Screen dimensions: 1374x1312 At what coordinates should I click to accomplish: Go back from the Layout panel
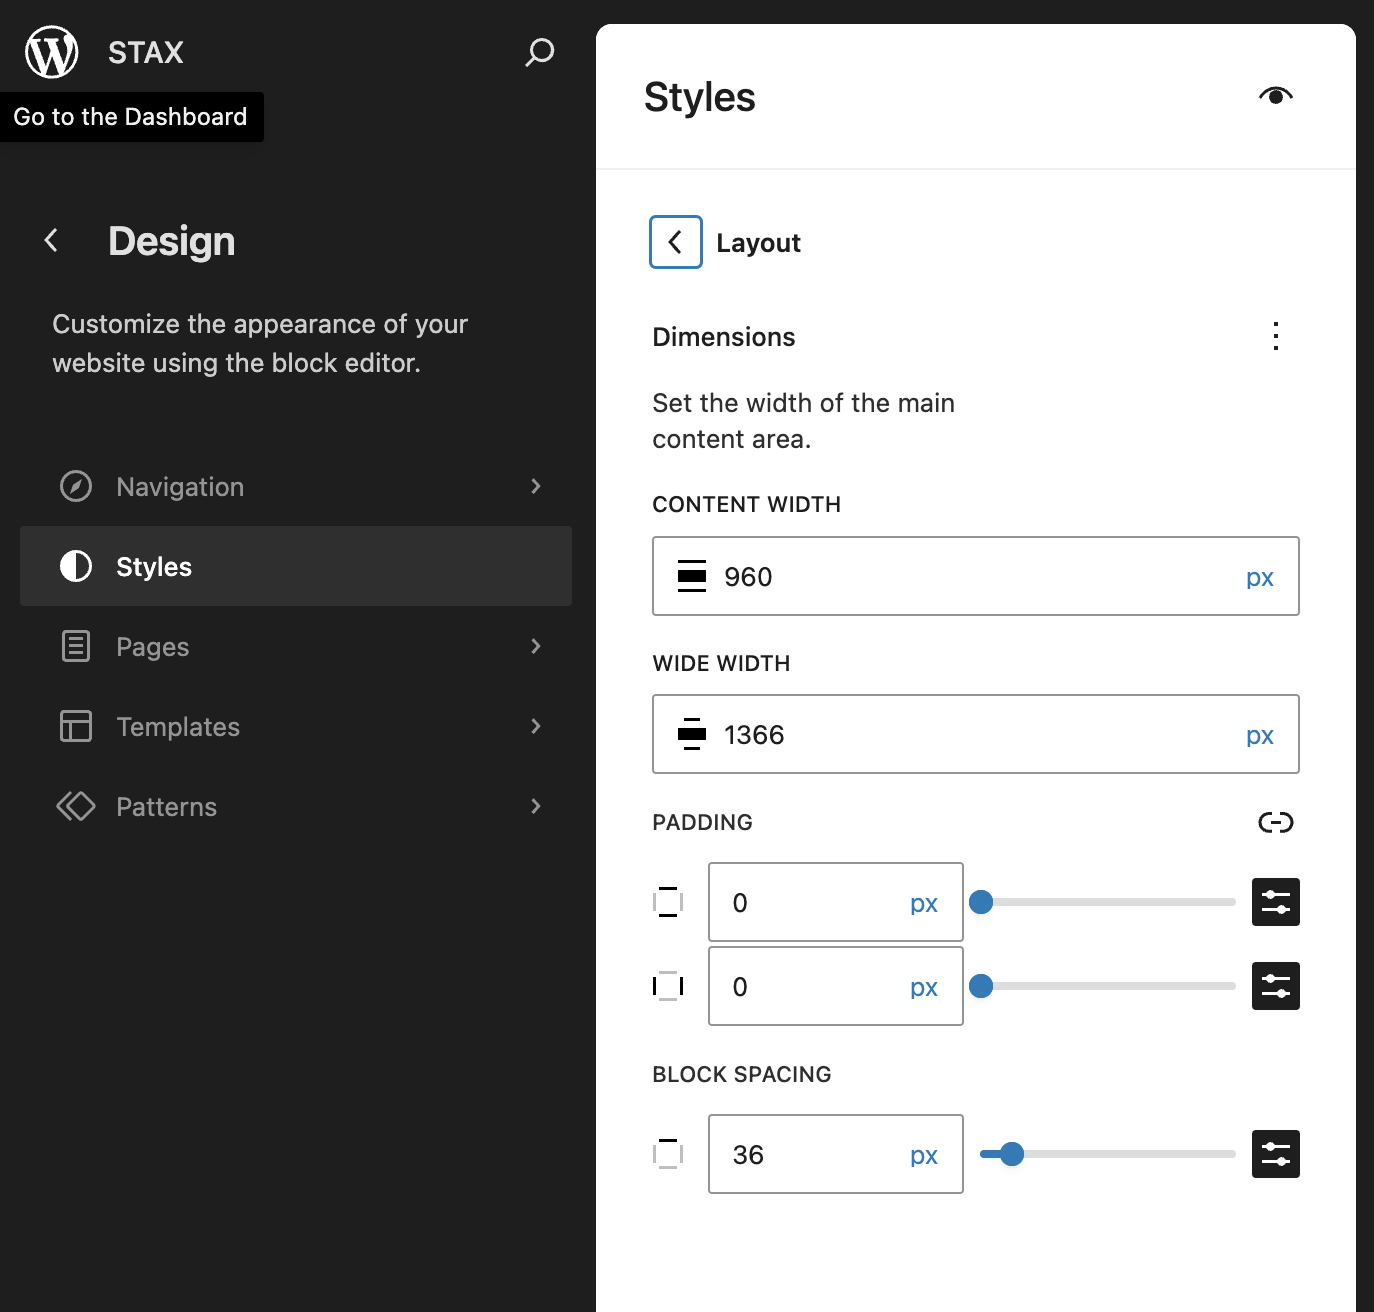click(676, 242)
